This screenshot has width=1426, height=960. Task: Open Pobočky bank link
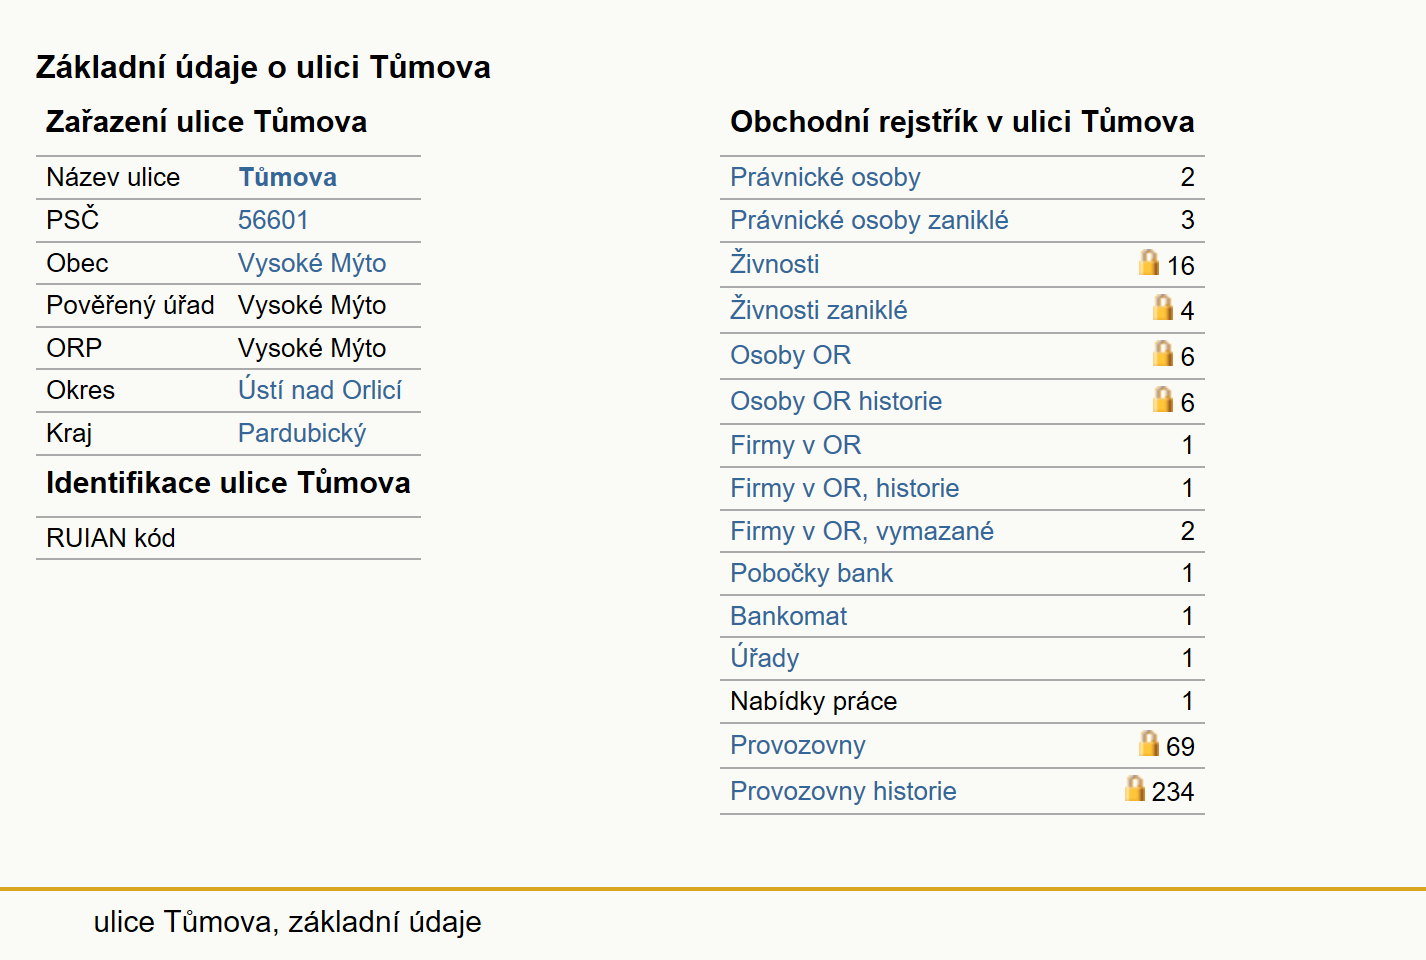pos(812,573)
